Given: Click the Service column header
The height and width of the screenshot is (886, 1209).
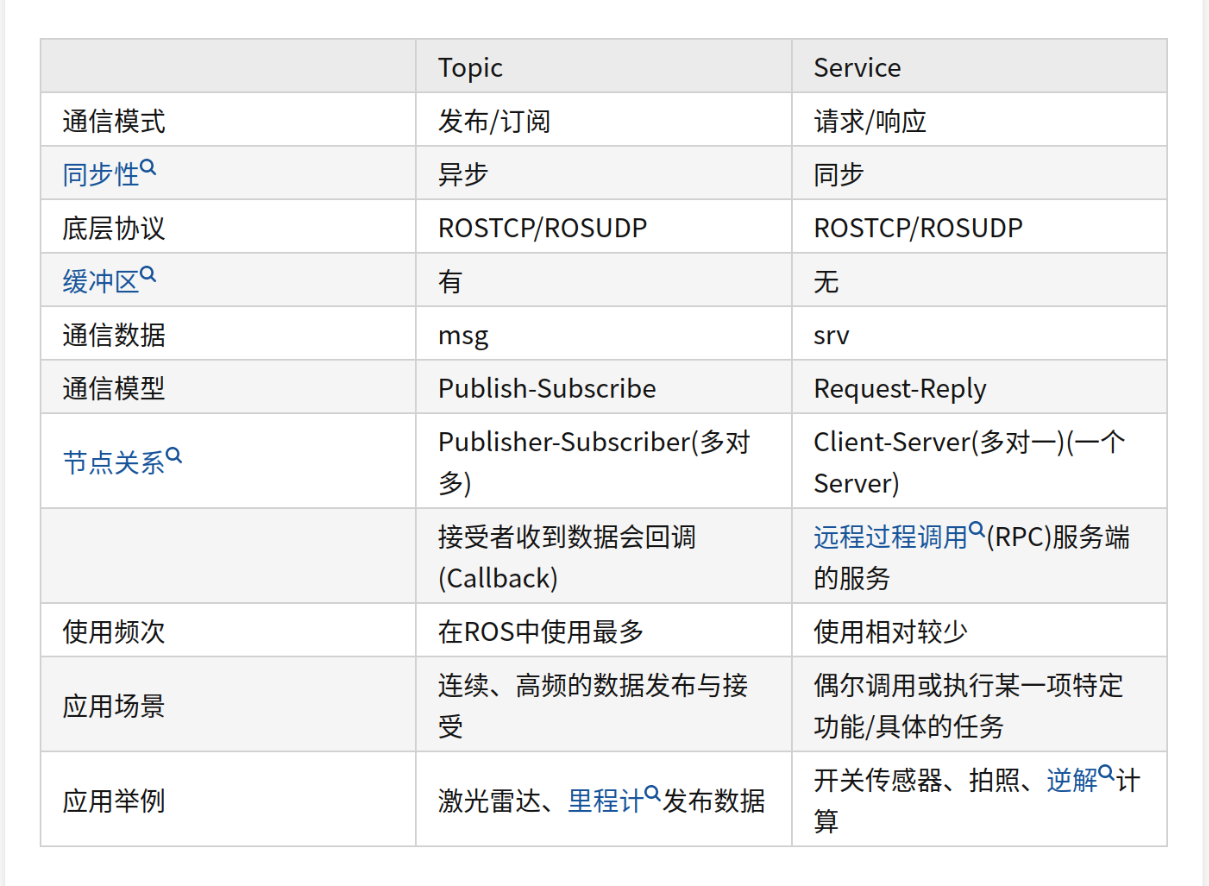Looking at the screenshot, I should tap(857, 68).
